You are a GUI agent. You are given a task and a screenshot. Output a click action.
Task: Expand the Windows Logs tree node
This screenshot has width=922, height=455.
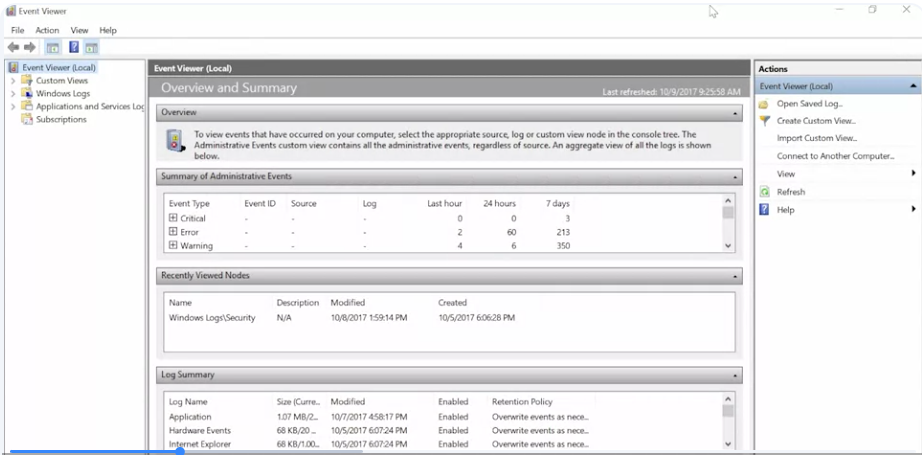(x=13, y=93)
